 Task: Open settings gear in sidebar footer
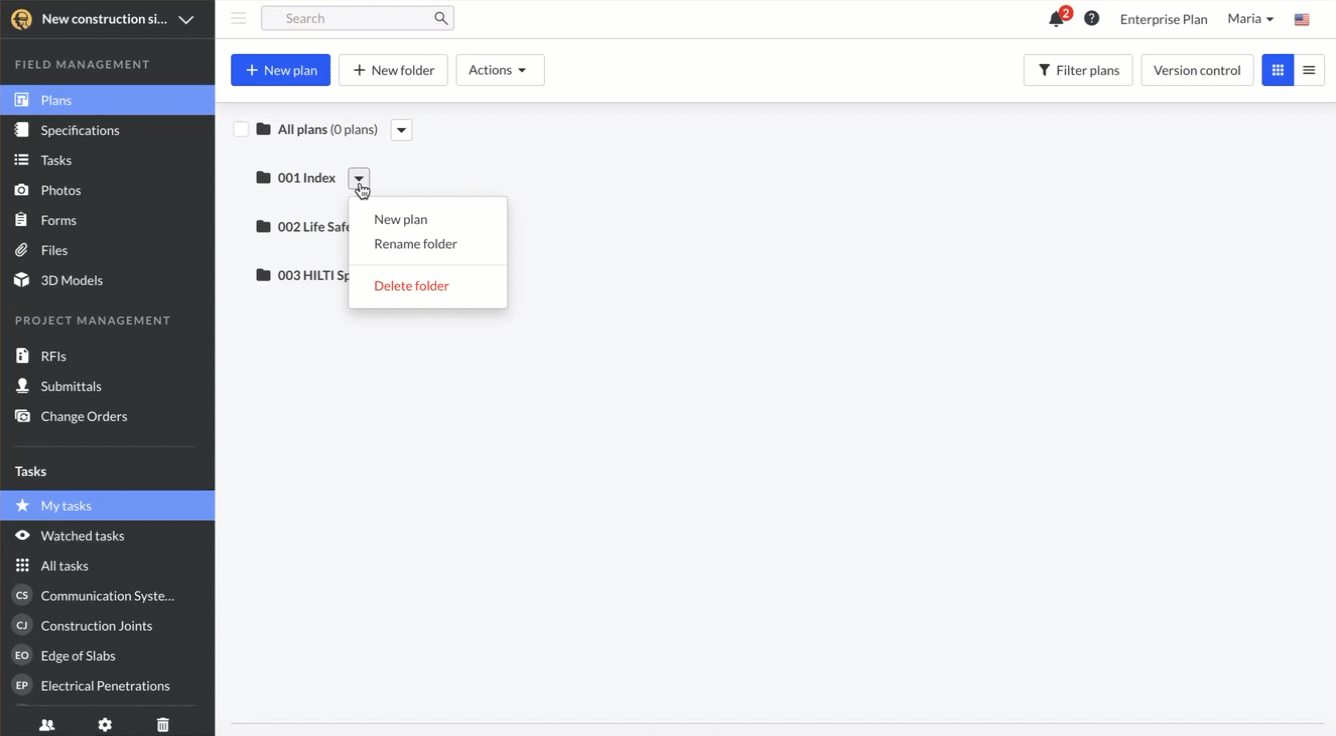tap(105, 725)
